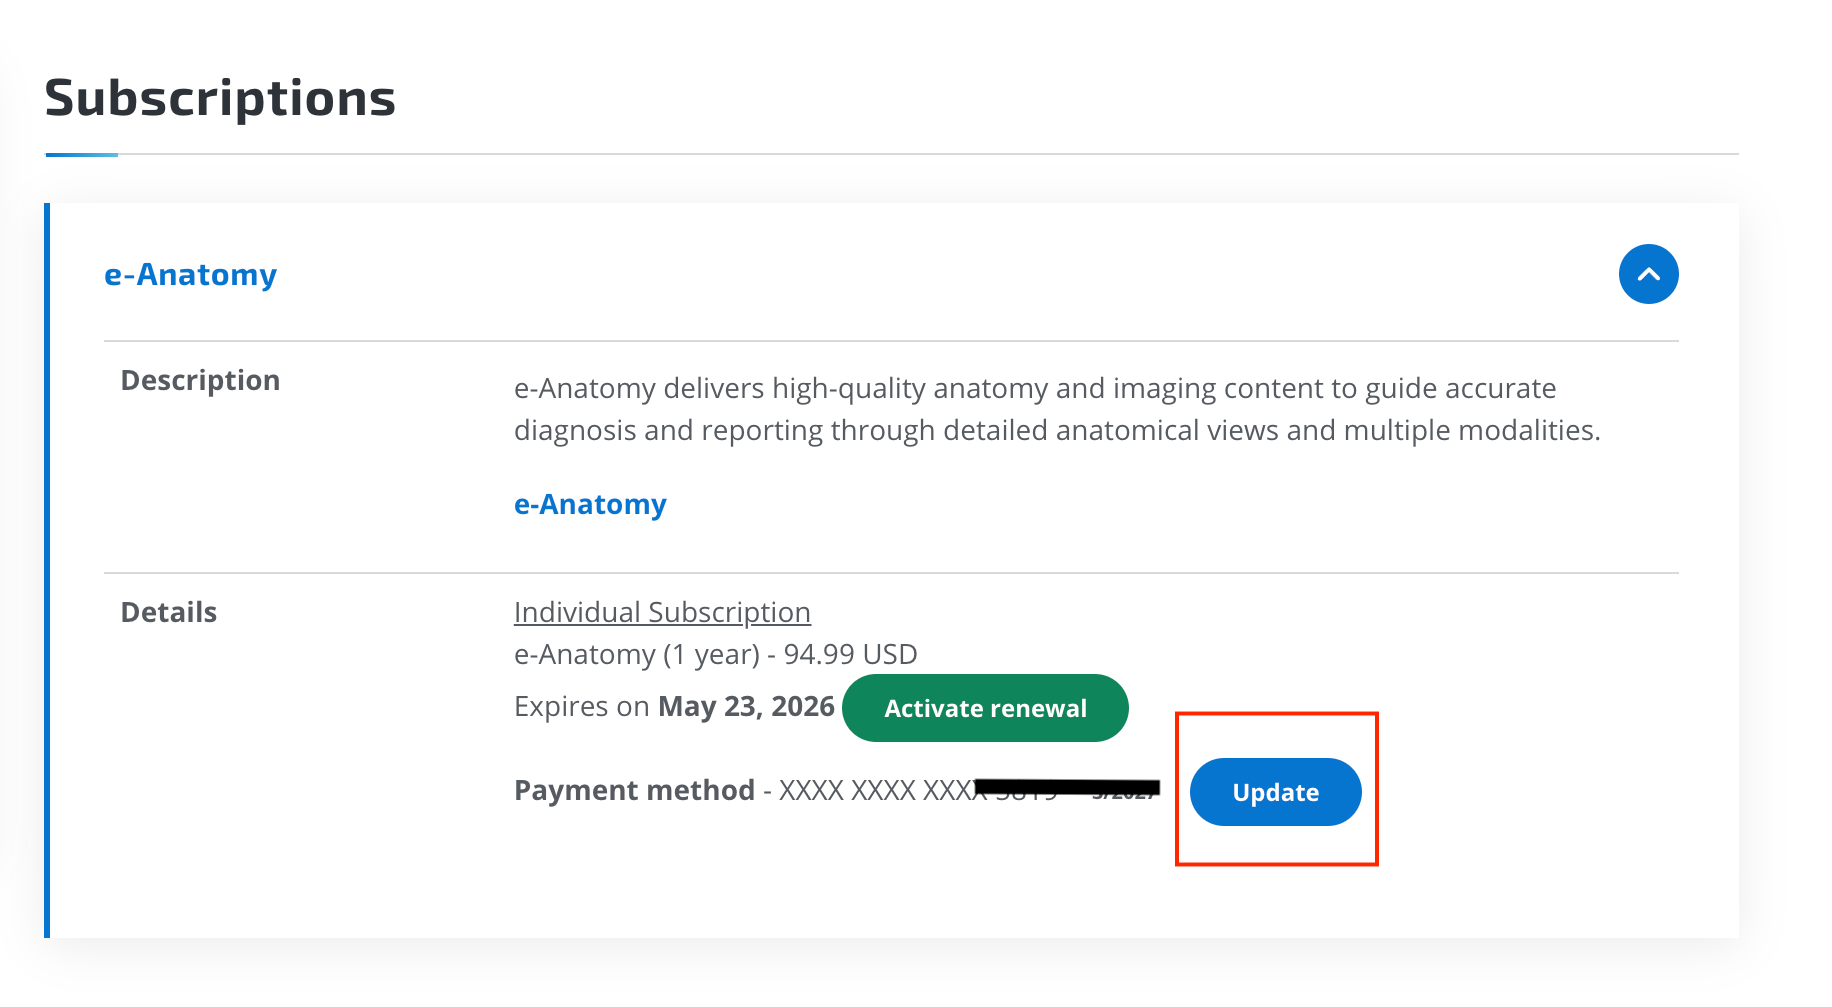Click the Subscriptions page heading
This screenshot has height=1007, width=1832.
[220, 98]
